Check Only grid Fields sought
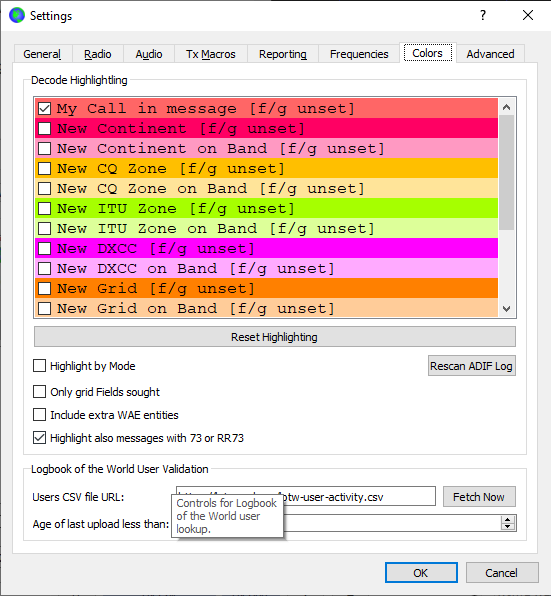 point(40,392)
